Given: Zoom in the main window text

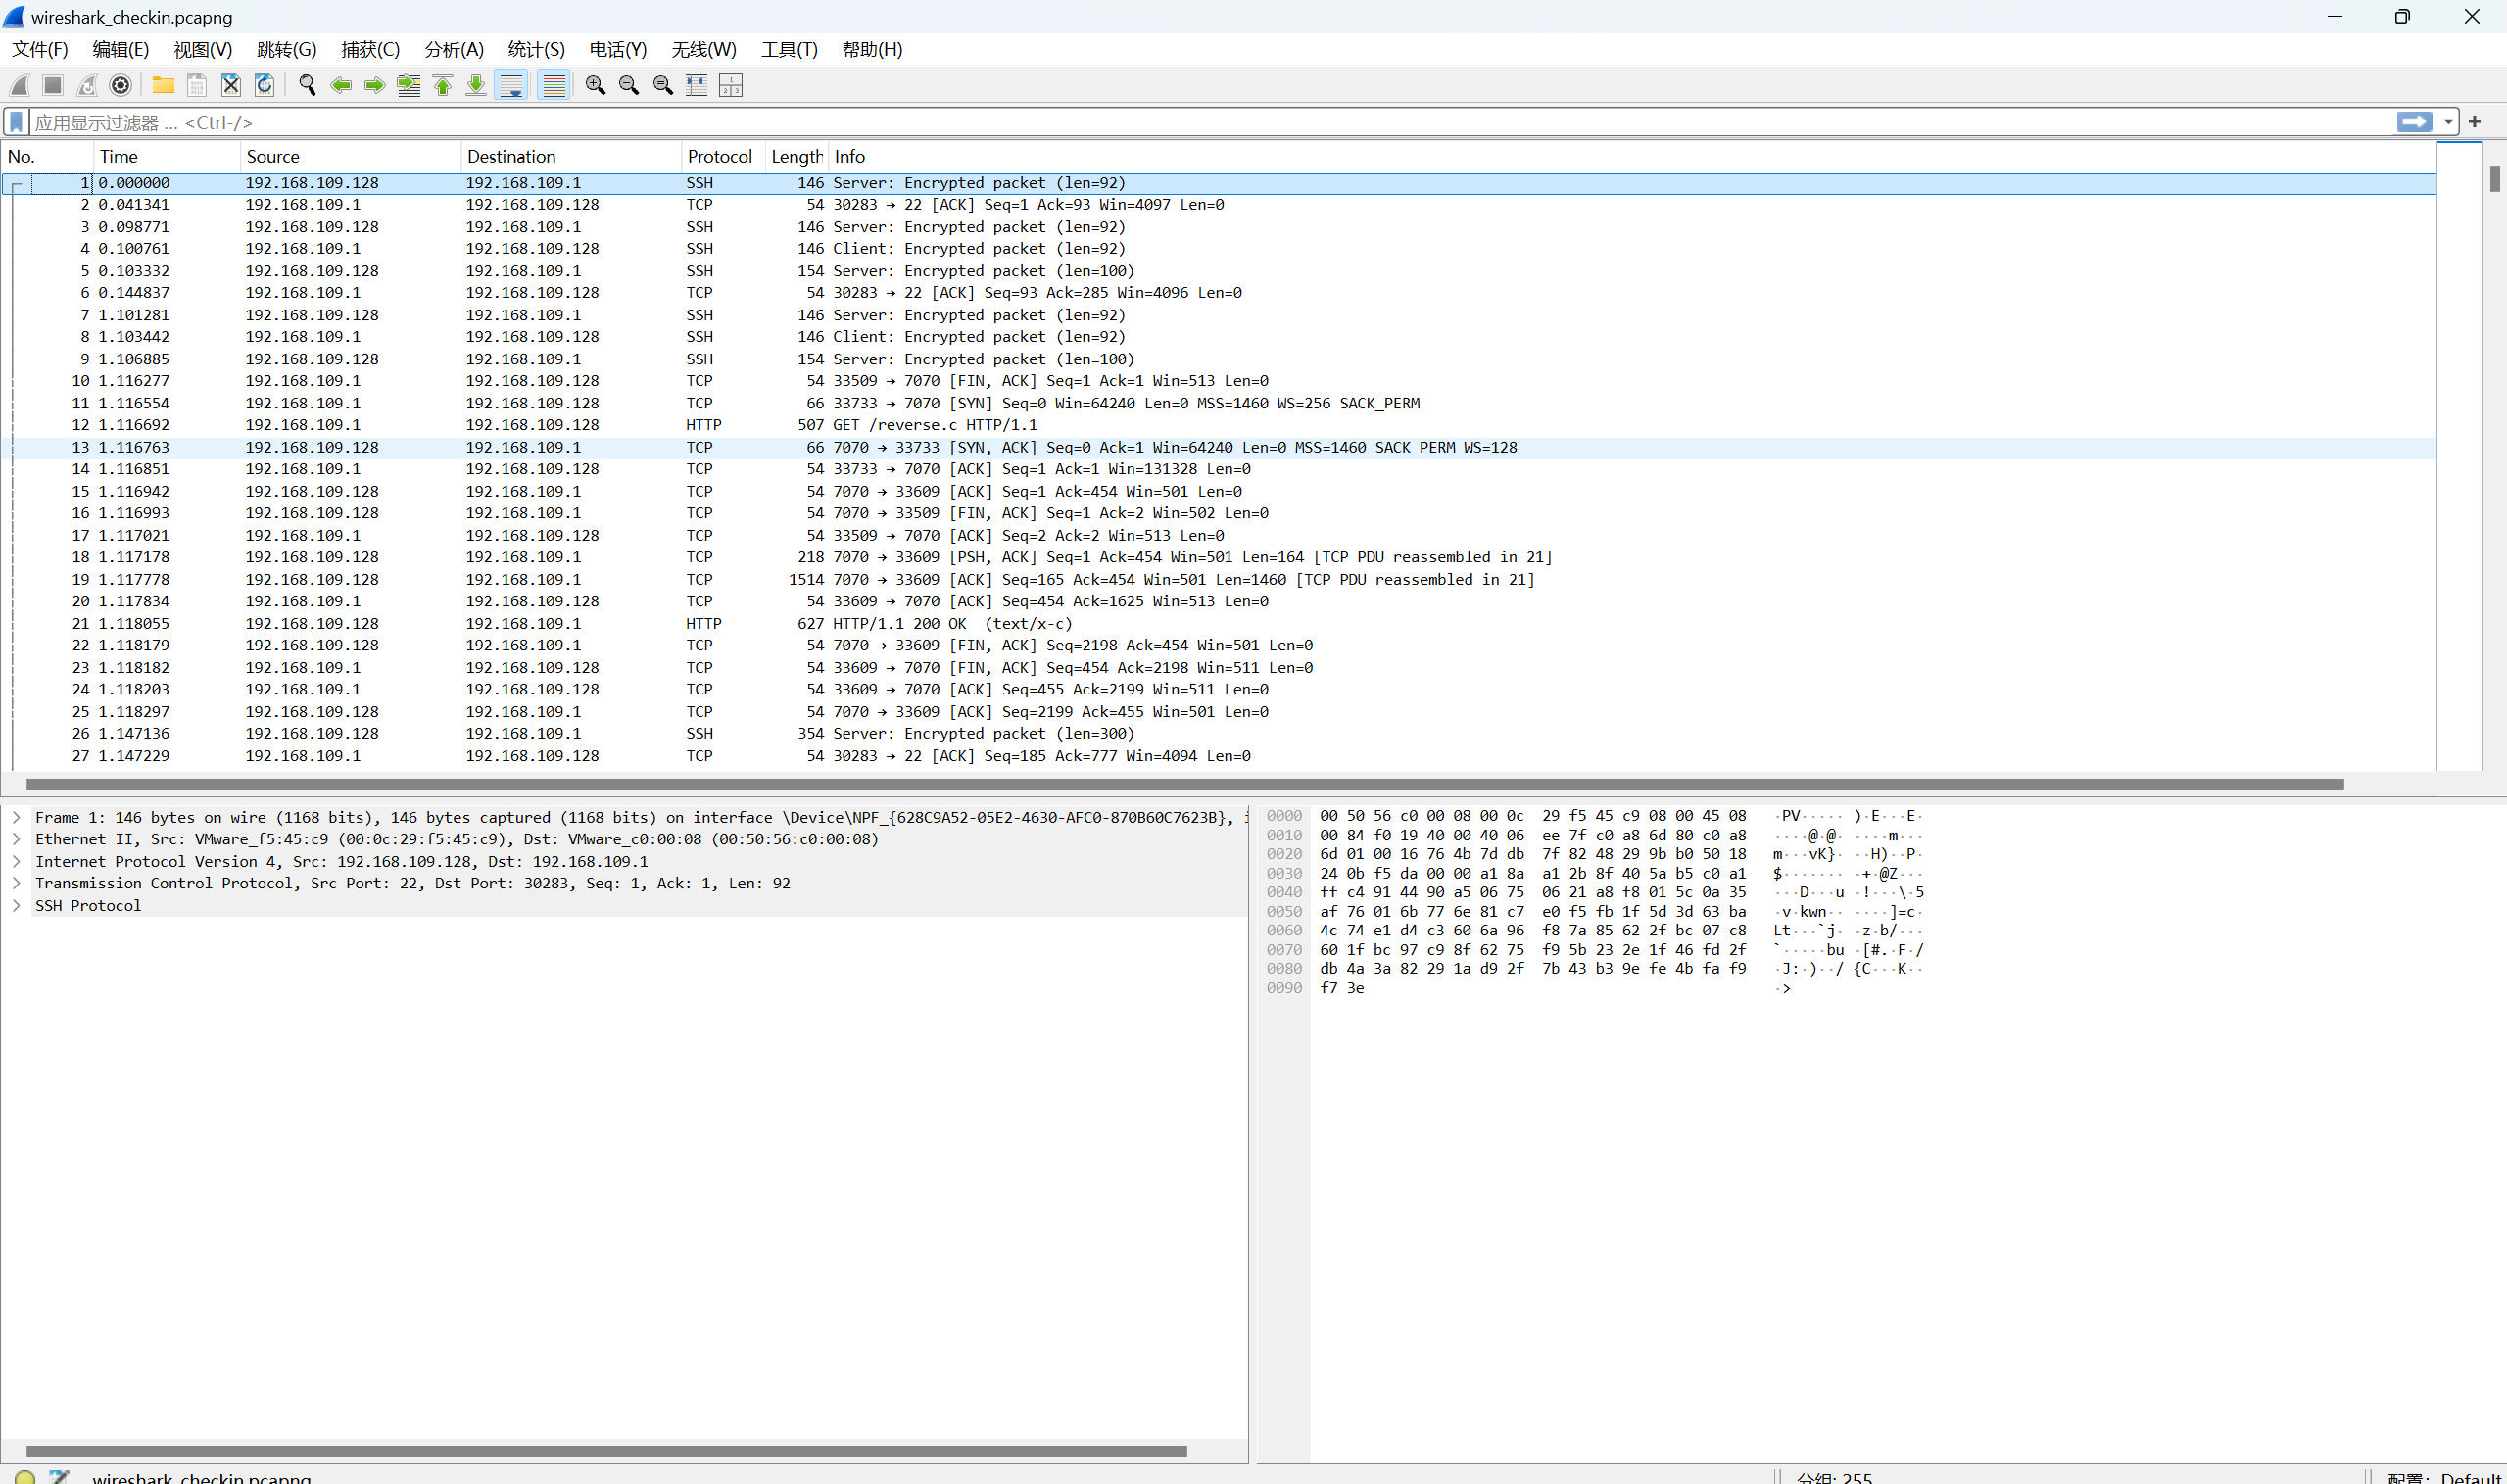Looking at the screenshot, I should click(x=595, y=85).
